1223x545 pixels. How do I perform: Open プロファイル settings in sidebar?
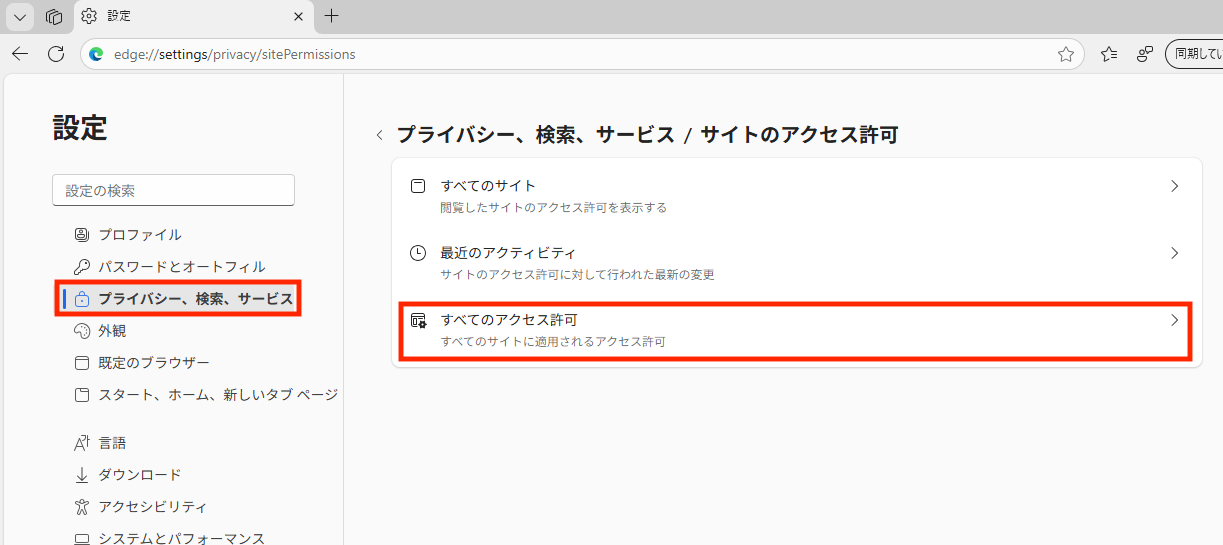coord(139,235)
